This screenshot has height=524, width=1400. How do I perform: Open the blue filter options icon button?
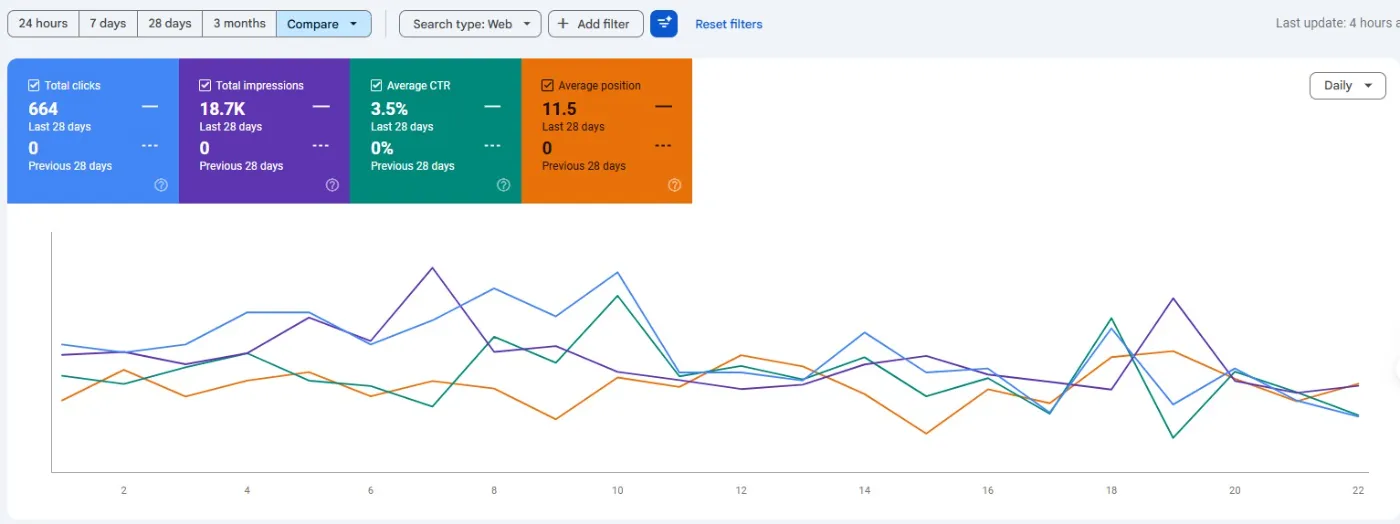(664, 24)
